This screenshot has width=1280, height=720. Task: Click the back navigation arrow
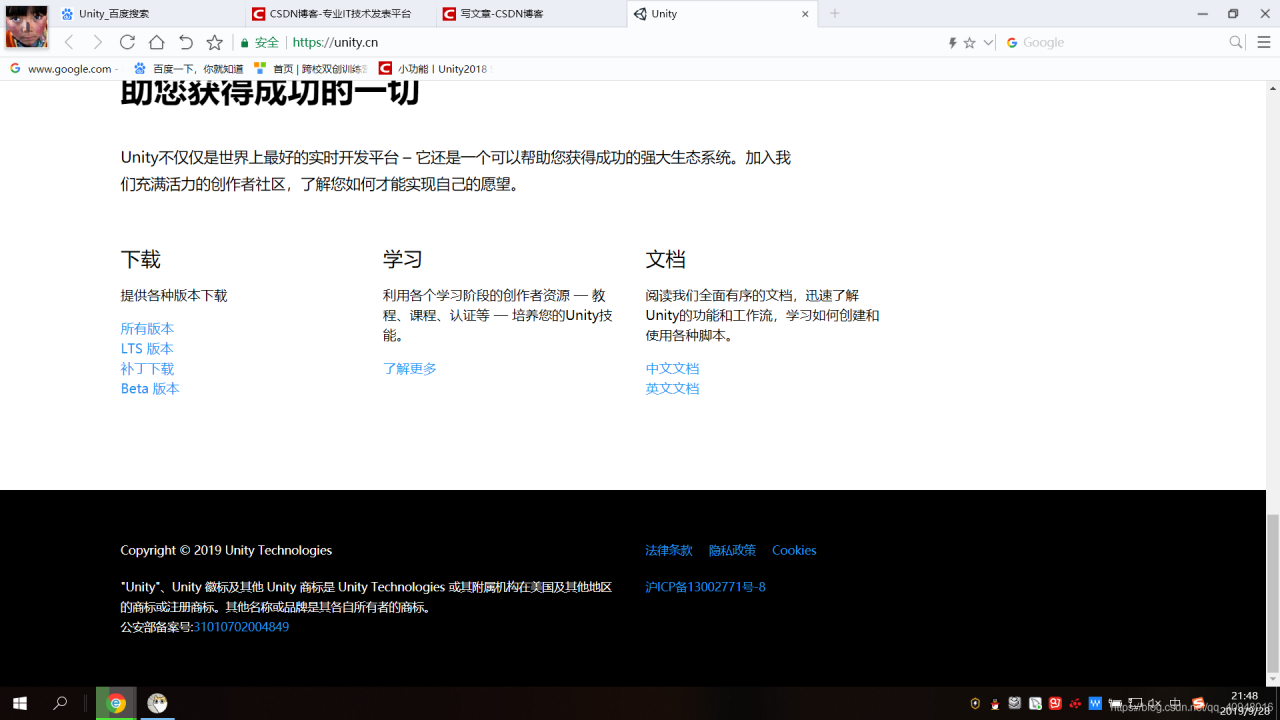(x=68, y=42)
